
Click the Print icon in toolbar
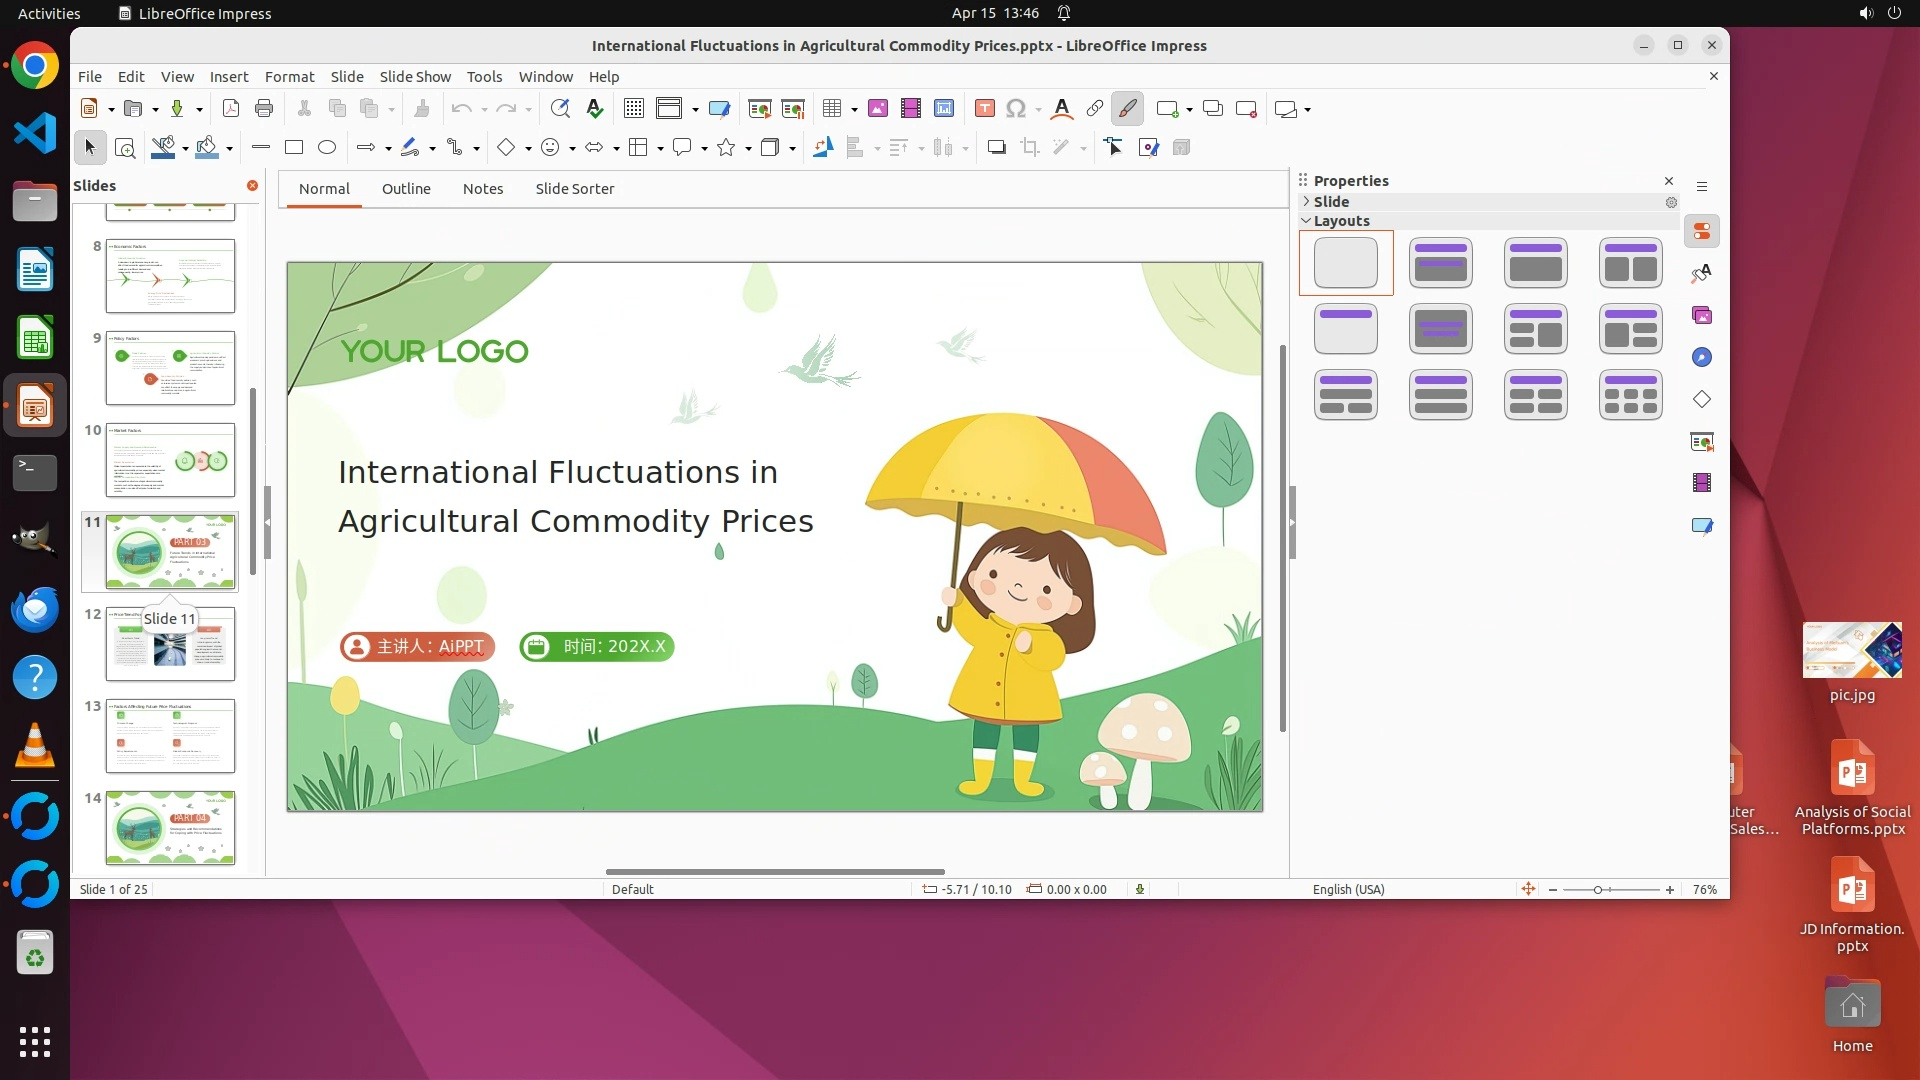pyautogui.click(x=264, y=109)
